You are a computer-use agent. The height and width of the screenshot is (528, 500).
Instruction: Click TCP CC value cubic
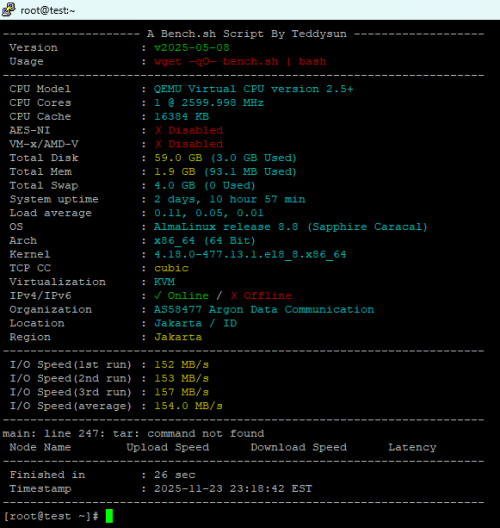coord(171,268)
